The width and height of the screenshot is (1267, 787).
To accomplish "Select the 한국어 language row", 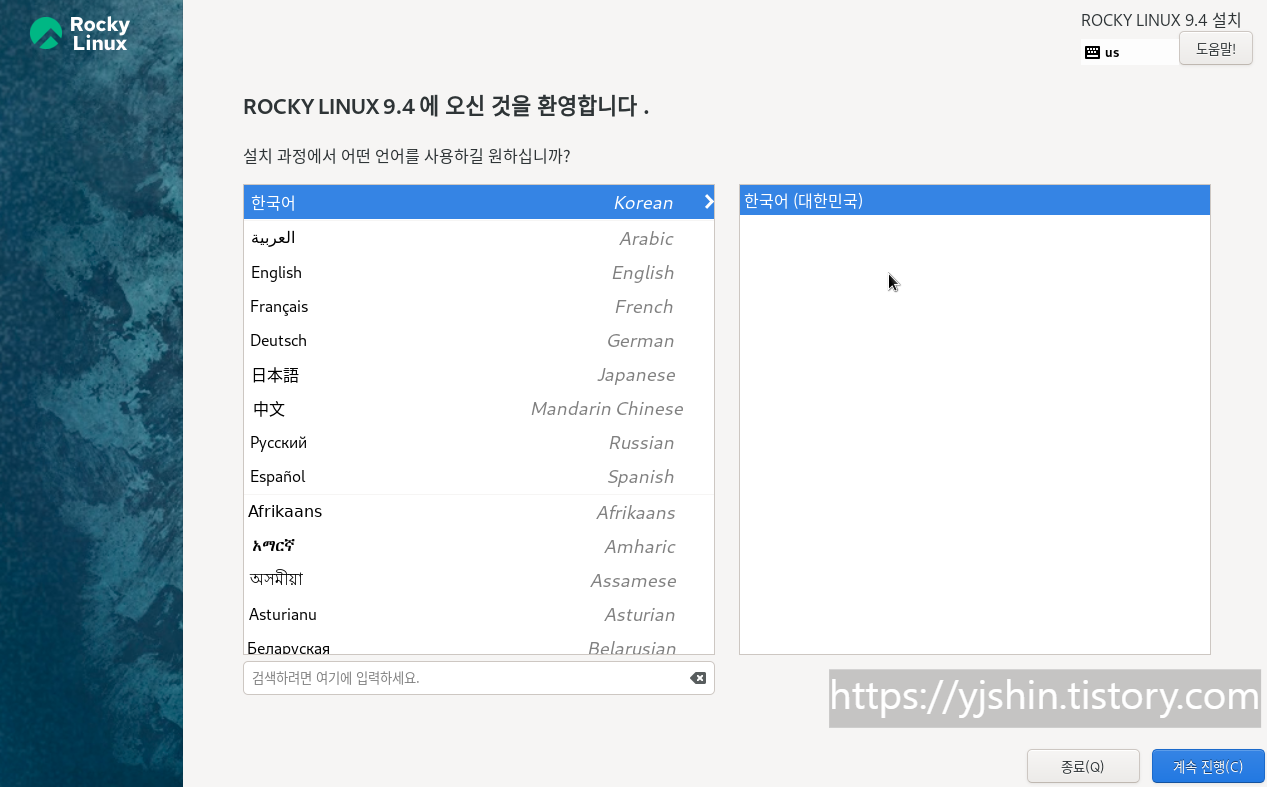I will pos(478,202).
